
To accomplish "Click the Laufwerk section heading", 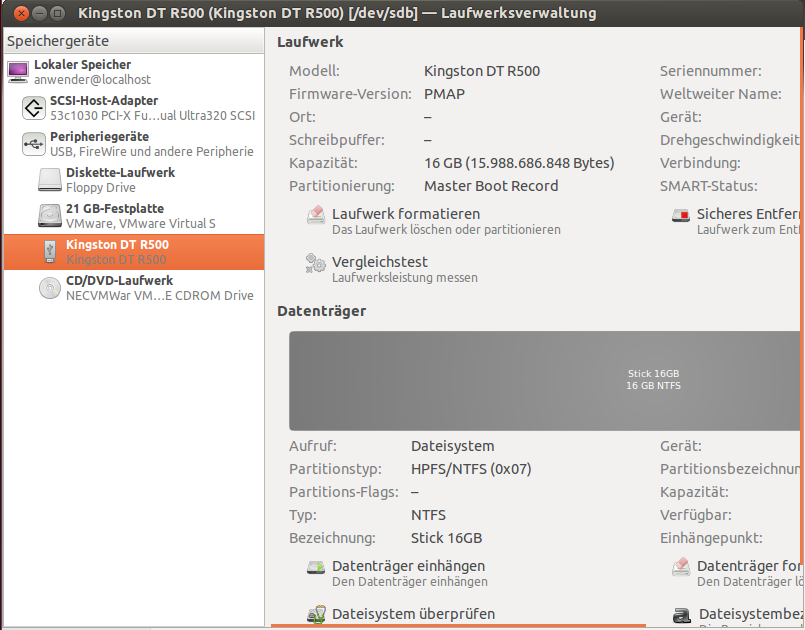I will click(x=310, y=42).
